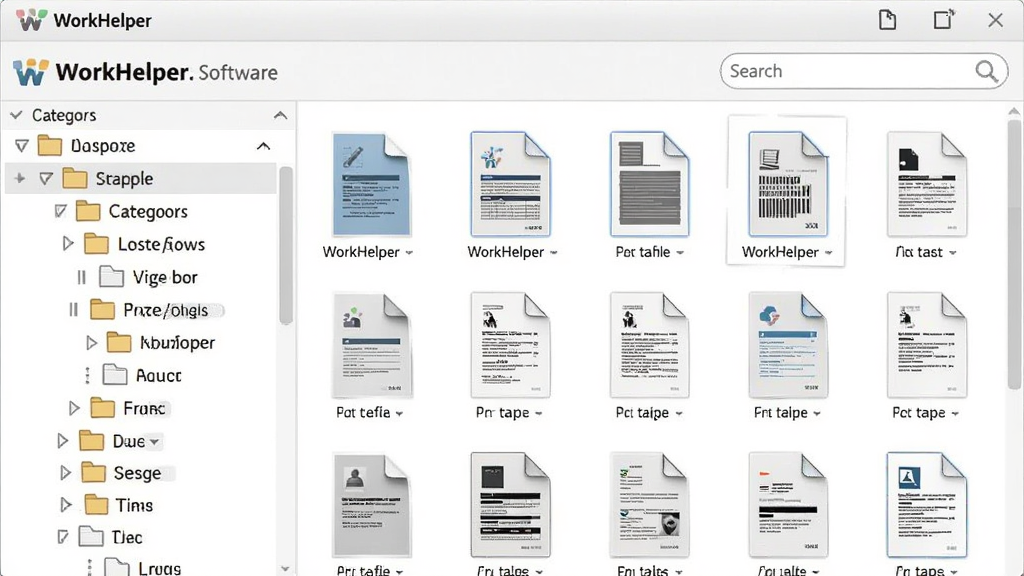Image resolution: width=1024 pixels, height=576 pixels.
Task: Select the Tlec folder
Action: click(x=110, y=537)
